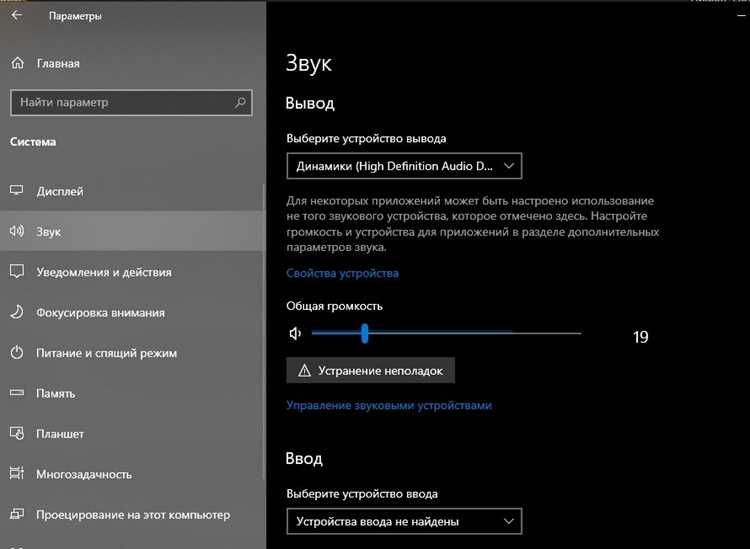
Task: Open Главная settings page
Action: pos(132,63)
